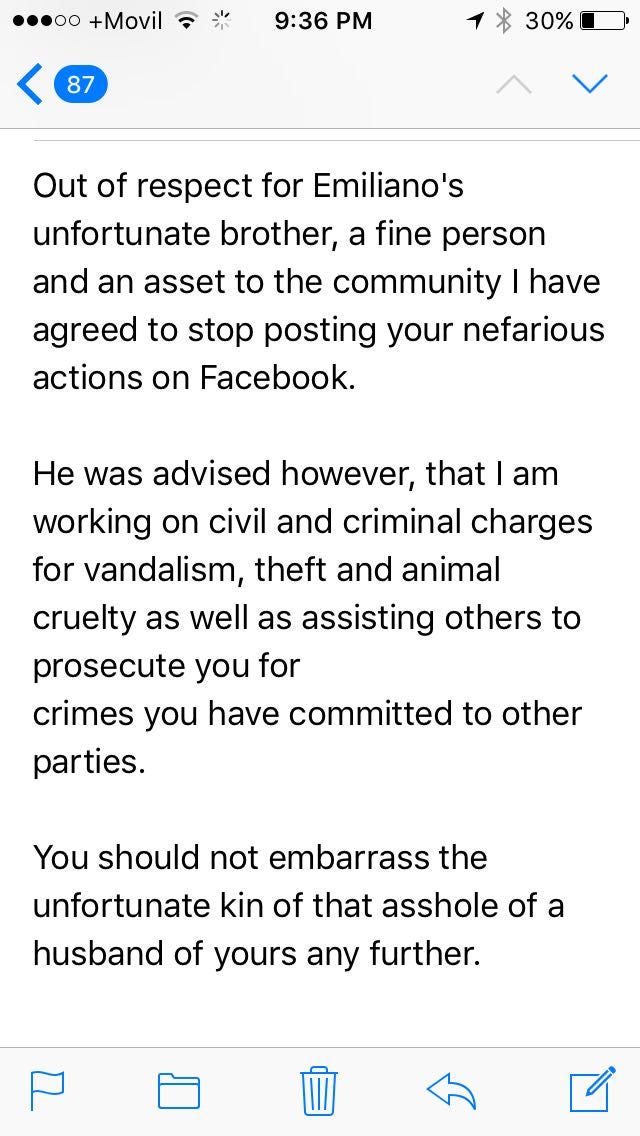Tap the back chevron to return to mailbox
This screenshot has width=640, height=1136.
click(x=30, y=85)
